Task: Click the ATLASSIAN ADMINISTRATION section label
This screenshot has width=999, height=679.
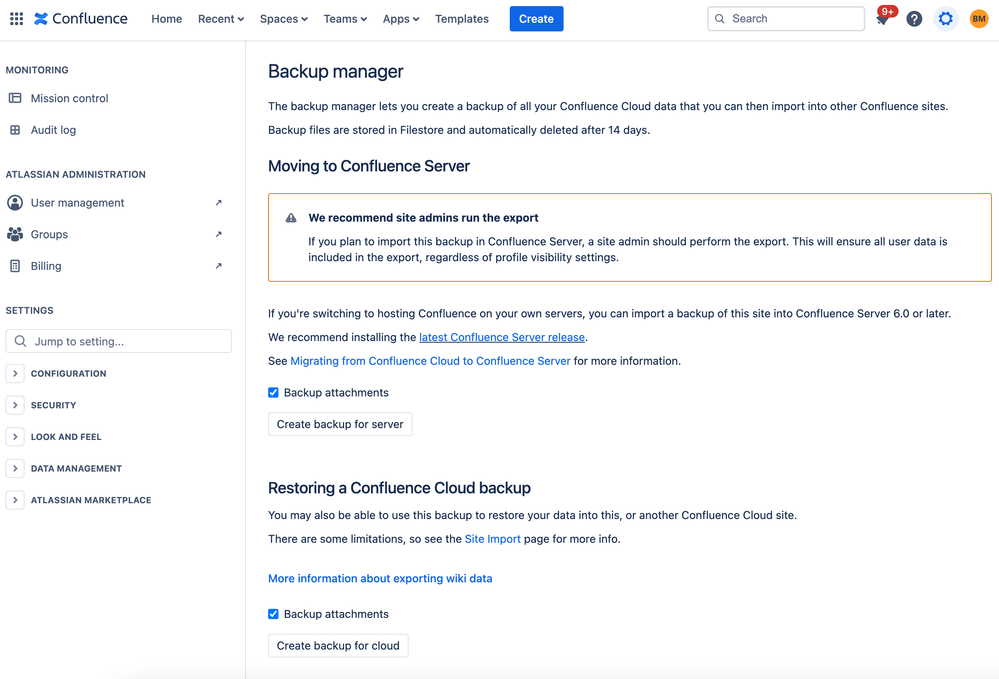Action: click(76, 175)
